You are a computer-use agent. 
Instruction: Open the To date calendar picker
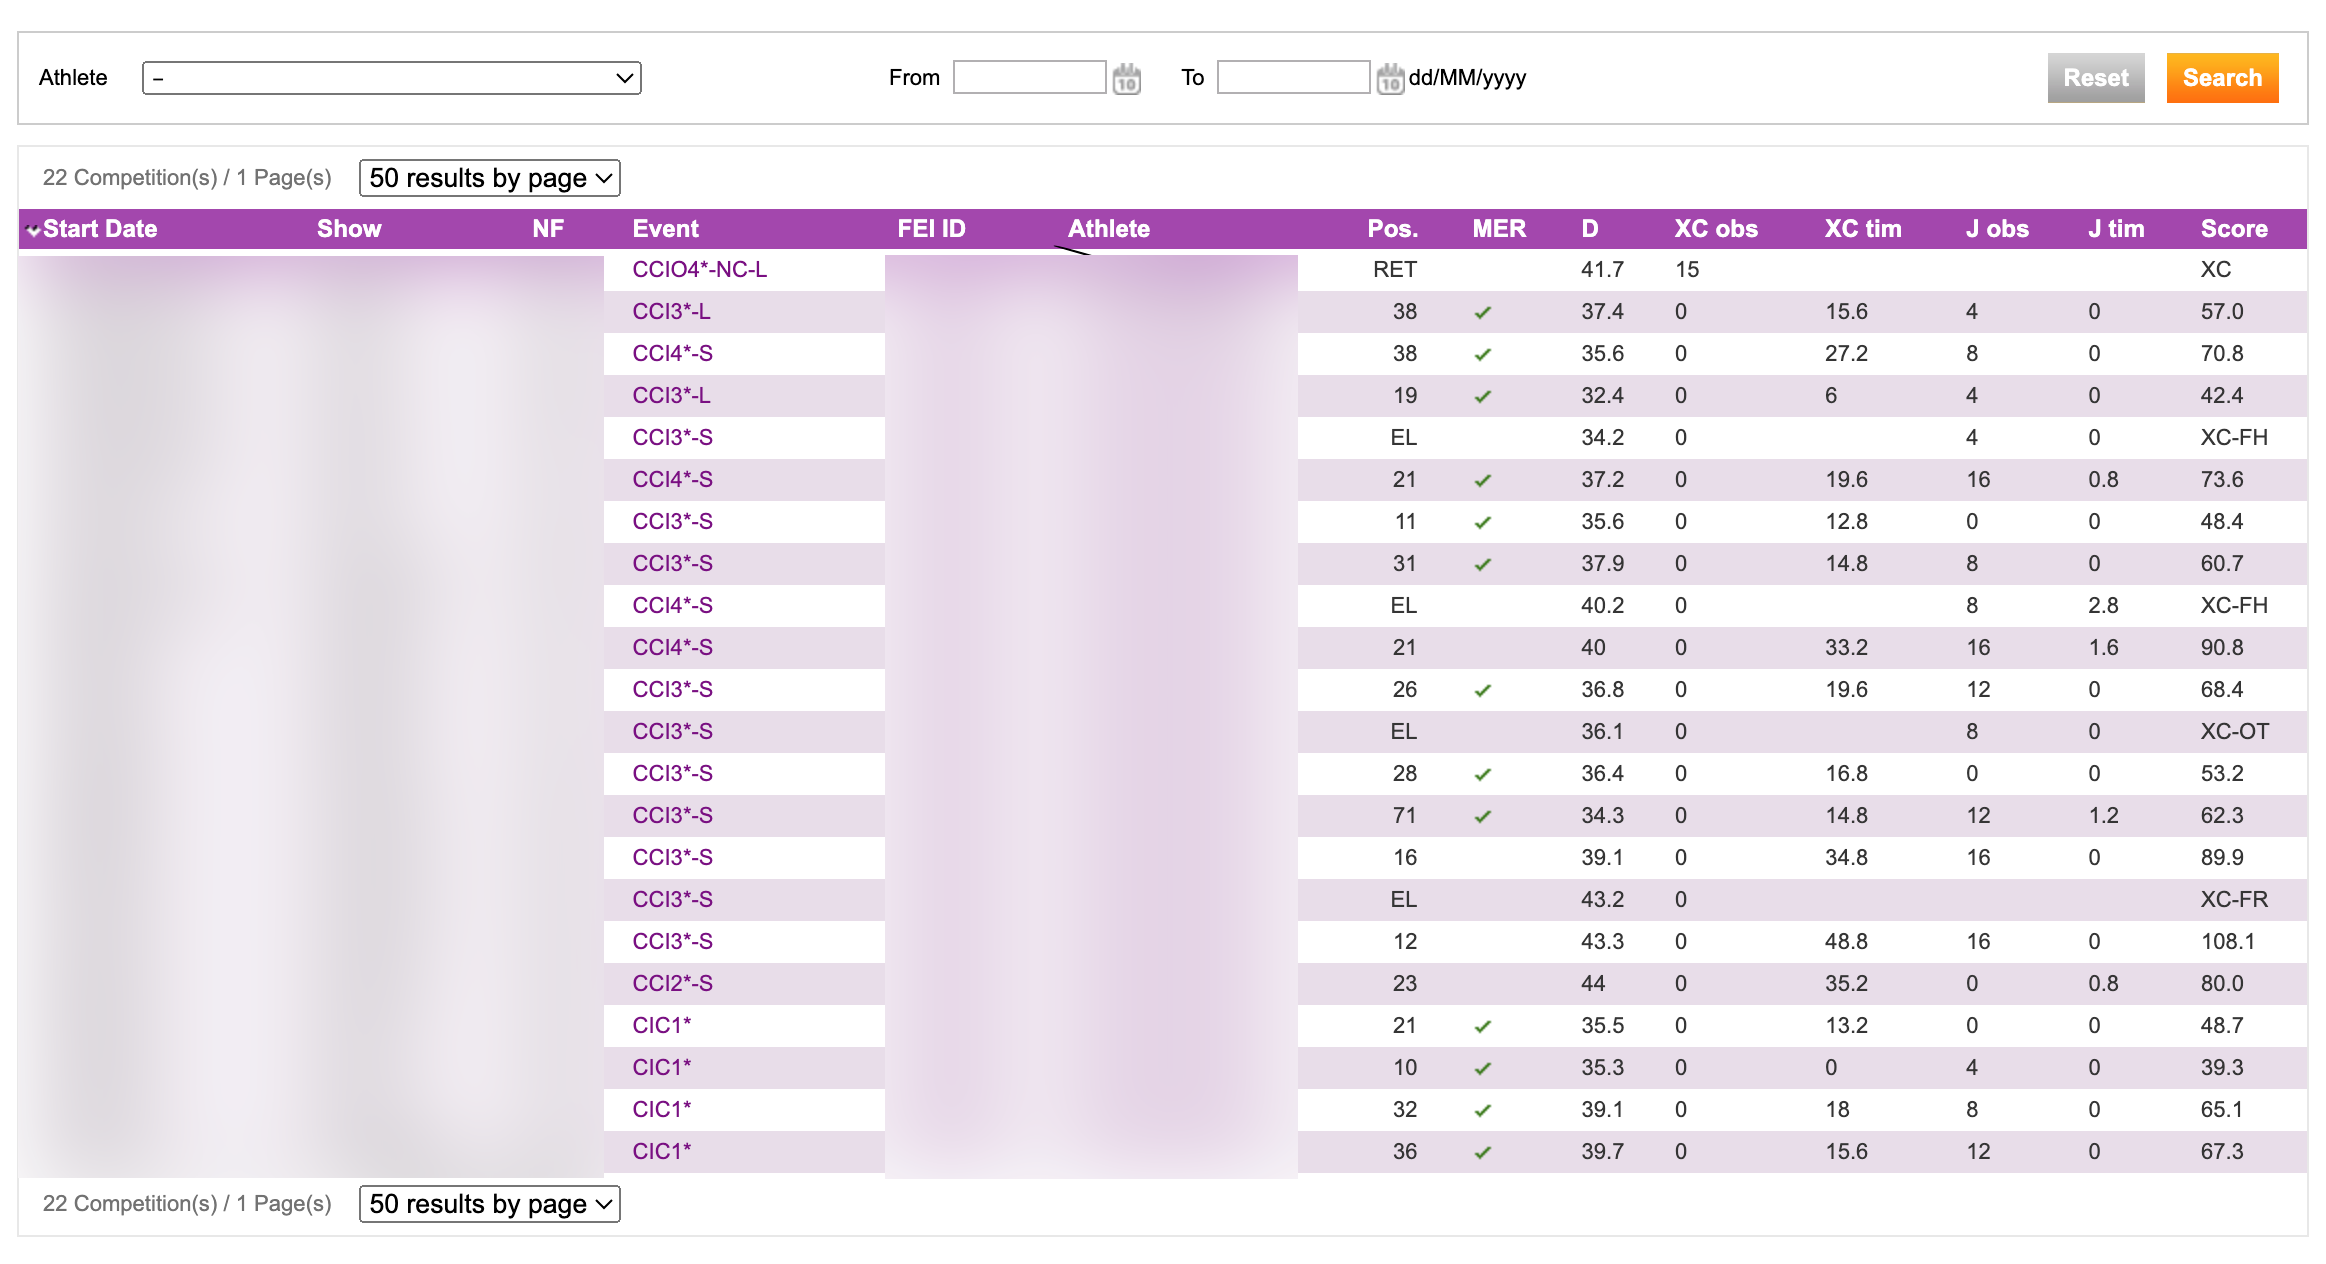[1389, 78]
